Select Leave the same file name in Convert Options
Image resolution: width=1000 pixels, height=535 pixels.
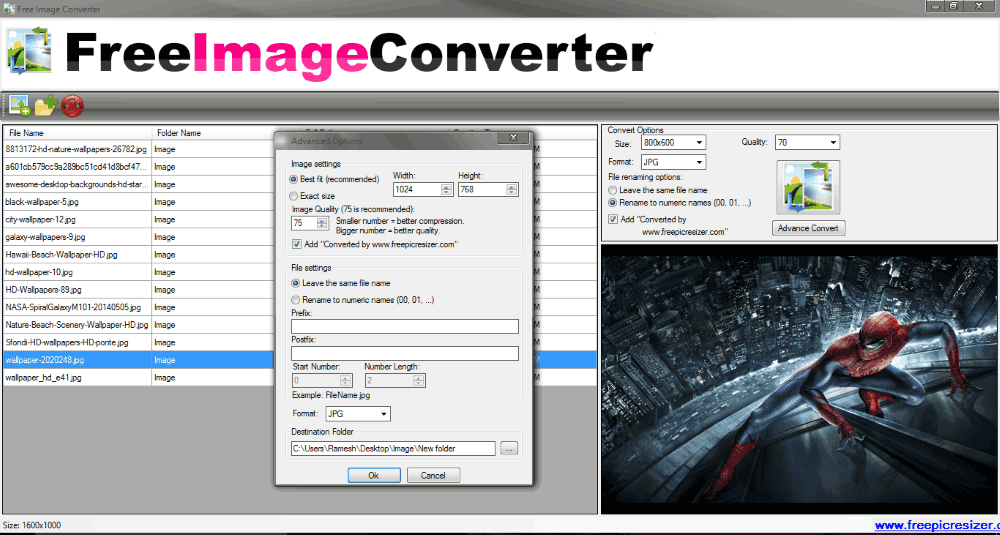click(612, 190)
